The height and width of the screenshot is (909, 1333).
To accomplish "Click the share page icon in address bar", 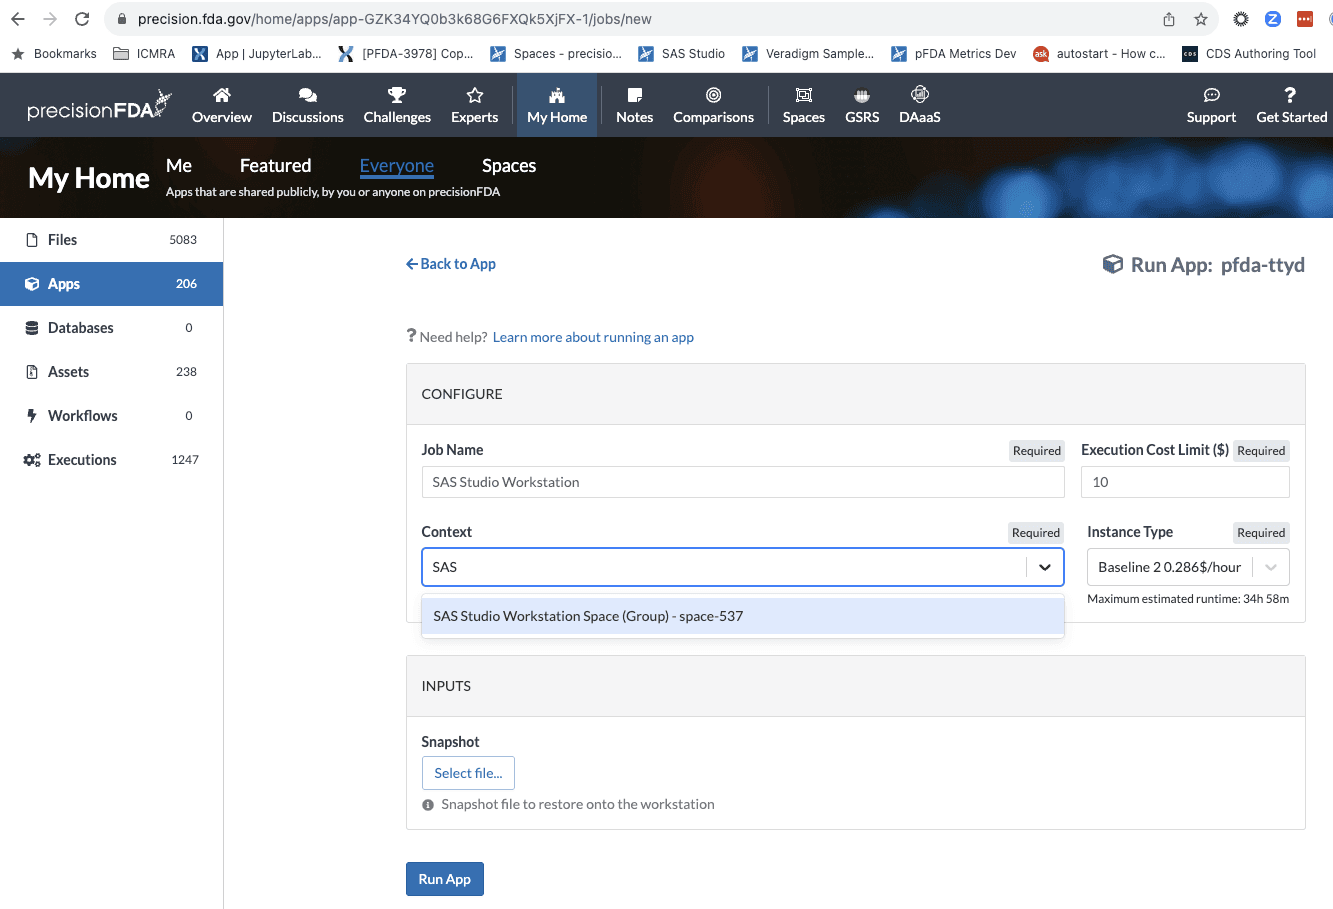I will coord(1169,19).
